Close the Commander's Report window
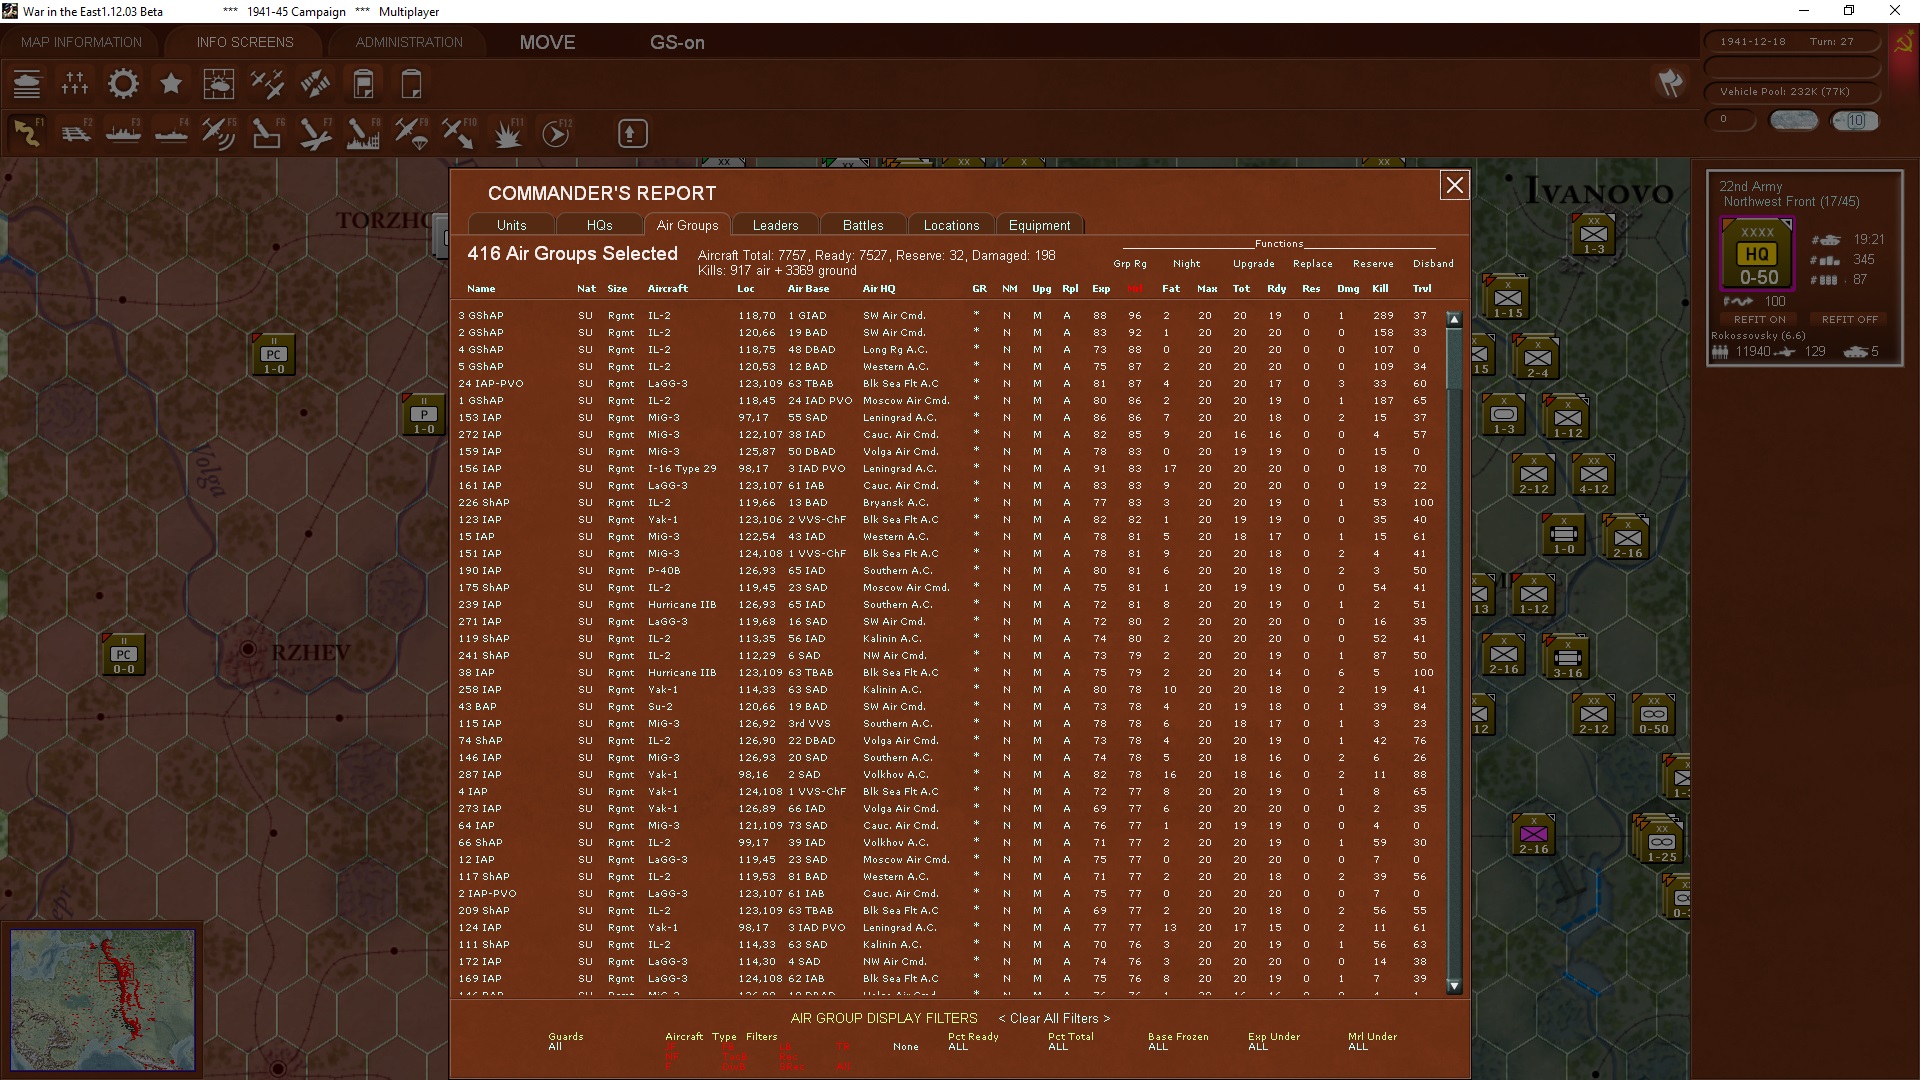The height and width of the screenshot is (1080, 1920). tap(1454, 185)
